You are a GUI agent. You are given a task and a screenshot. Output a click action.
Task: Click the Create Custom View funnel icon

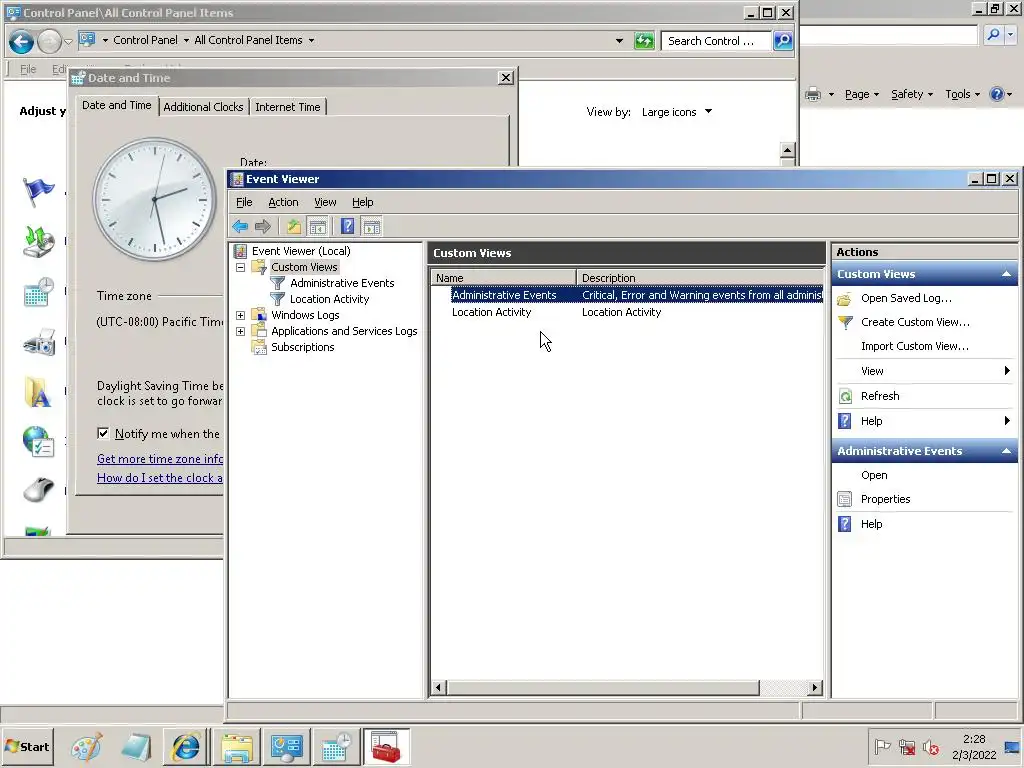[x=845, y=323]
